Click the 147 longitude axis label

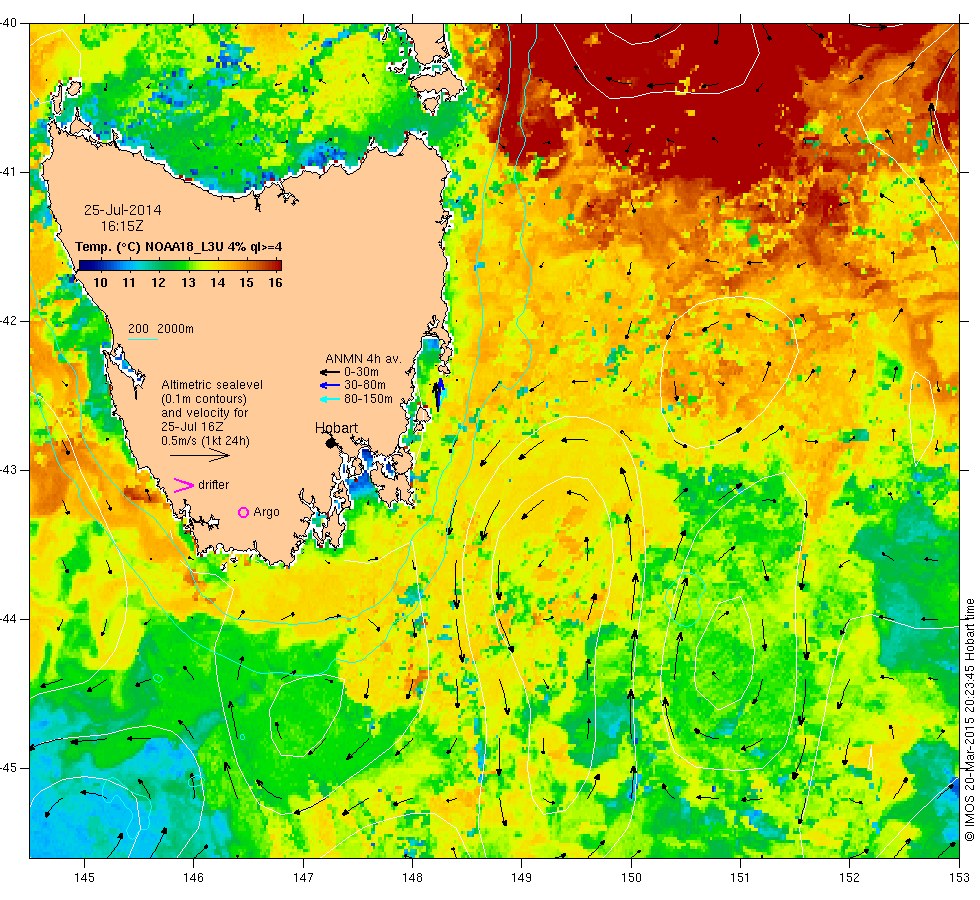pos(303,878)
